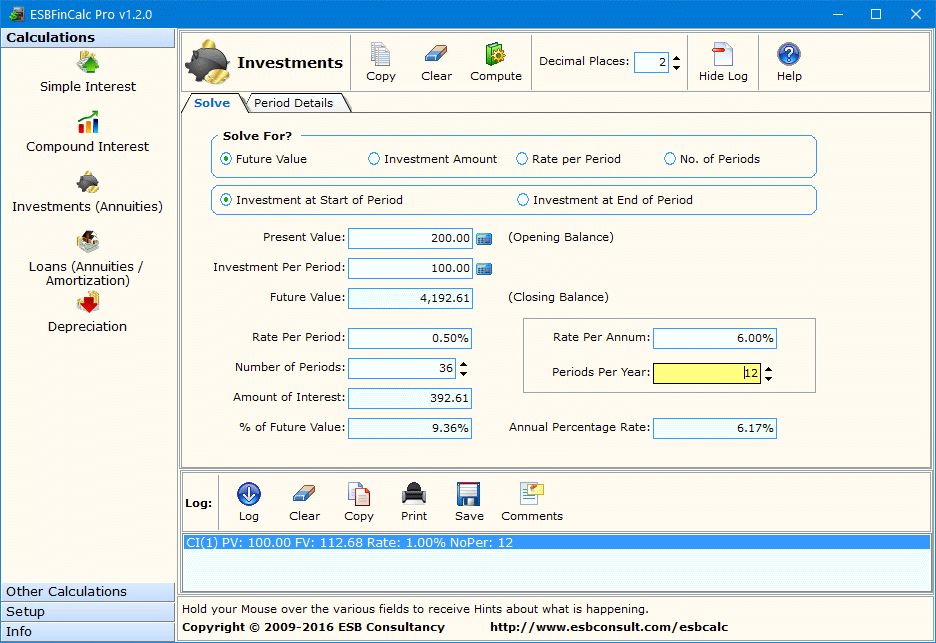Click the Amount of Interest field
Image resolution: width=936 pixels, height=643 pixels.
point(410,398)
